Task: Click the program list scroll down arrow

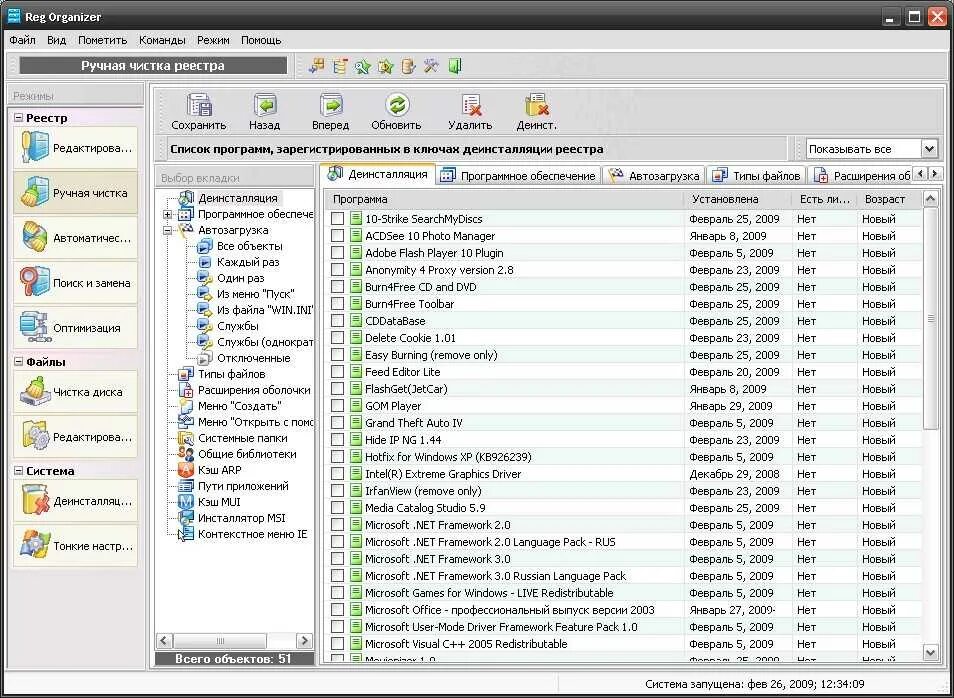Action: [930, 653]
